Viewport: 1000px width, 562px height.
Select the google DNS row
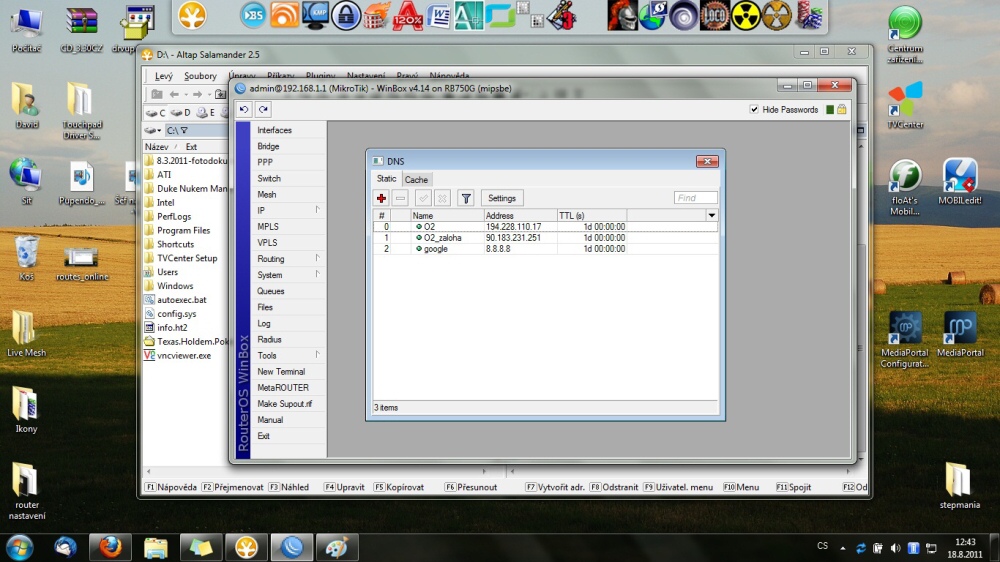[x=545, y=249]
